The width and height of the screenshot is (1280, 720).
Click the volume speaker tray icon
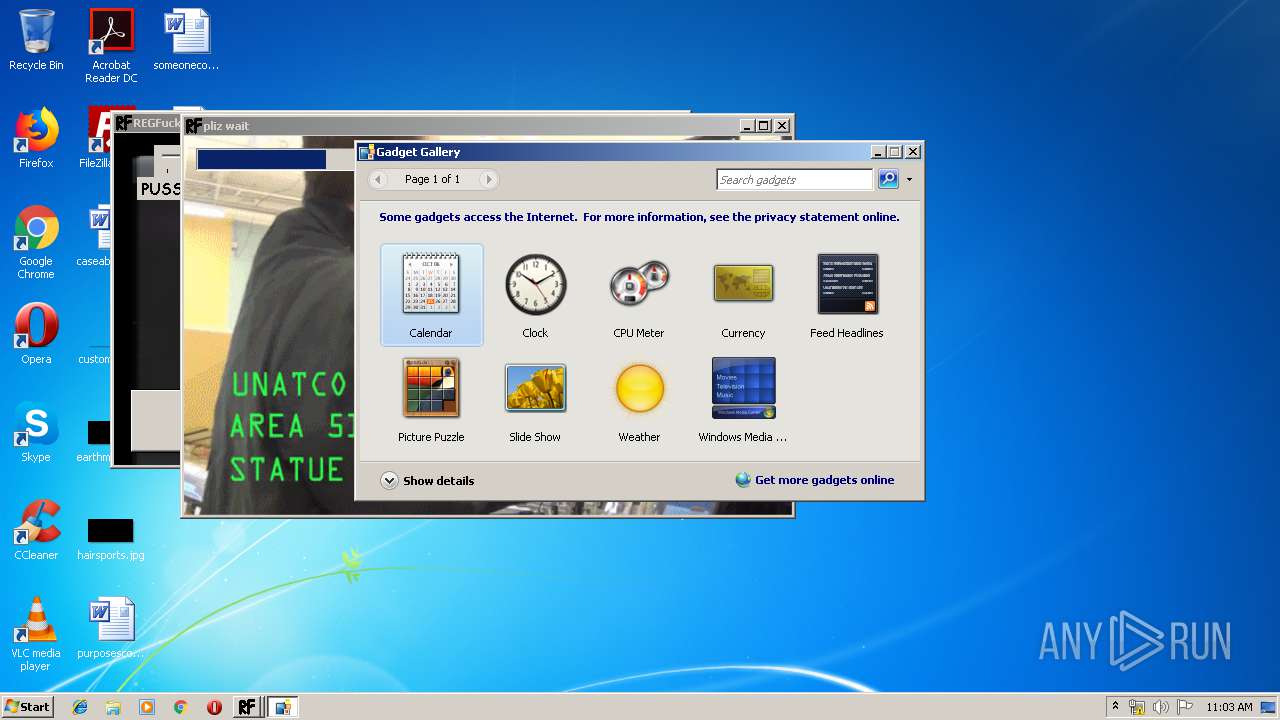coord(1160,707)
